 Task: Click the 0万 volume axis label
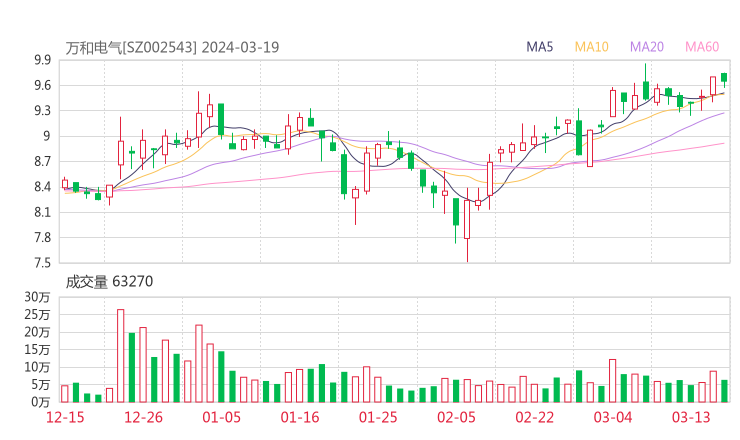coord(41,402)
